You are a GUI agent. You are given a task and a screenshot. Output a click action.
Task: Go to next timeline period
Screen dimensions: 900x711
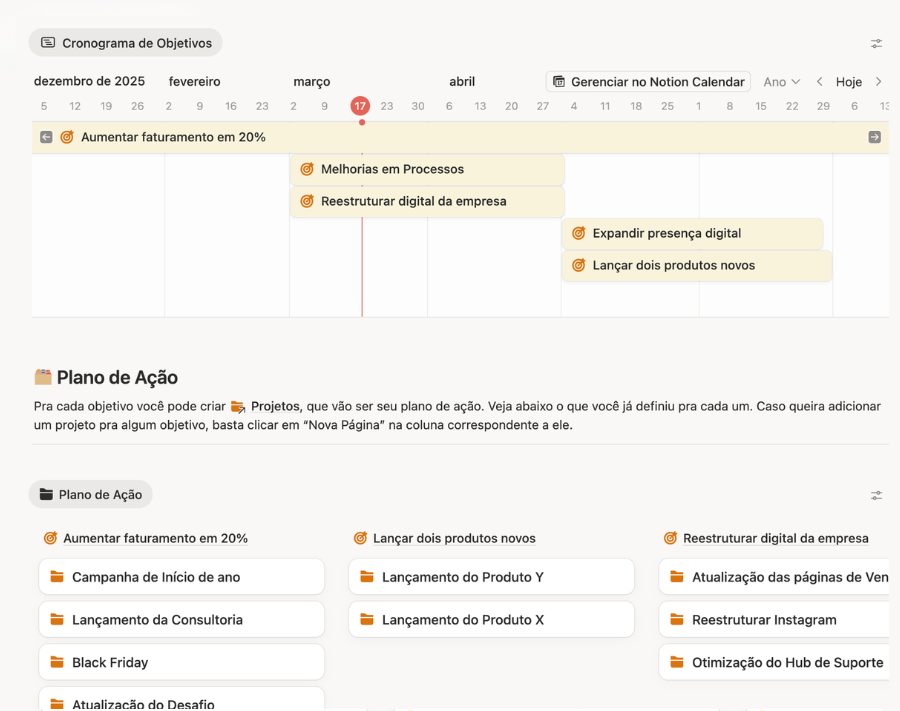(878, 82)
